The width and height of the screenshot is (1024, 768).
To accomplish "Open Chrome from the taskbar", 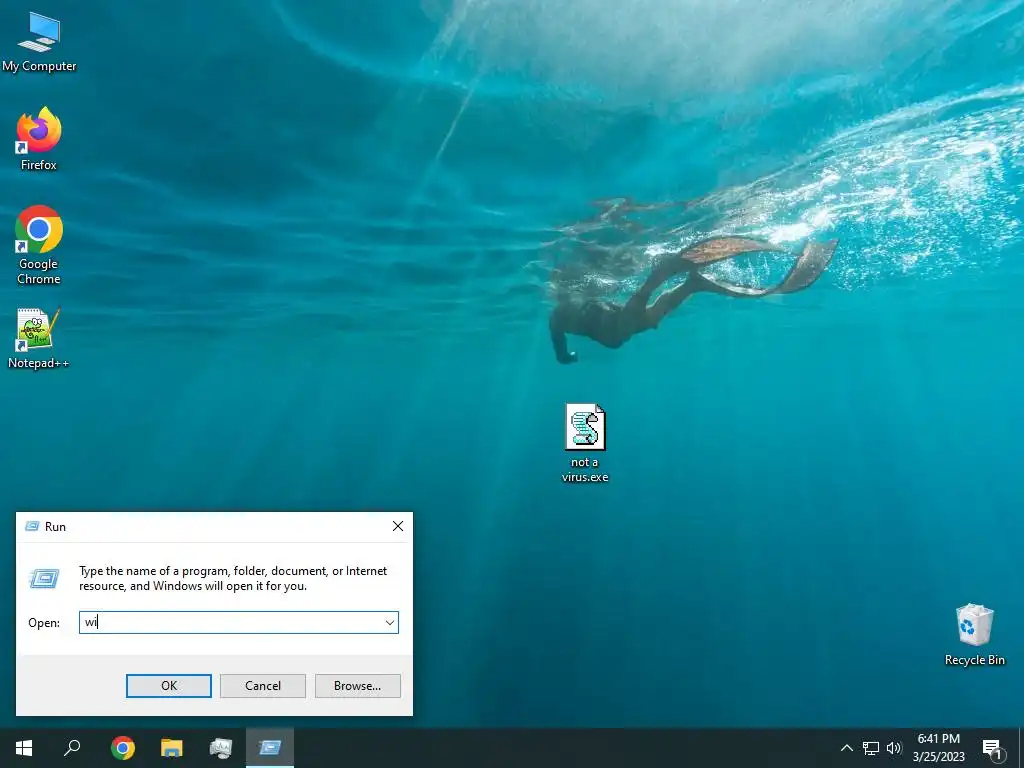I will click(122, 748).
